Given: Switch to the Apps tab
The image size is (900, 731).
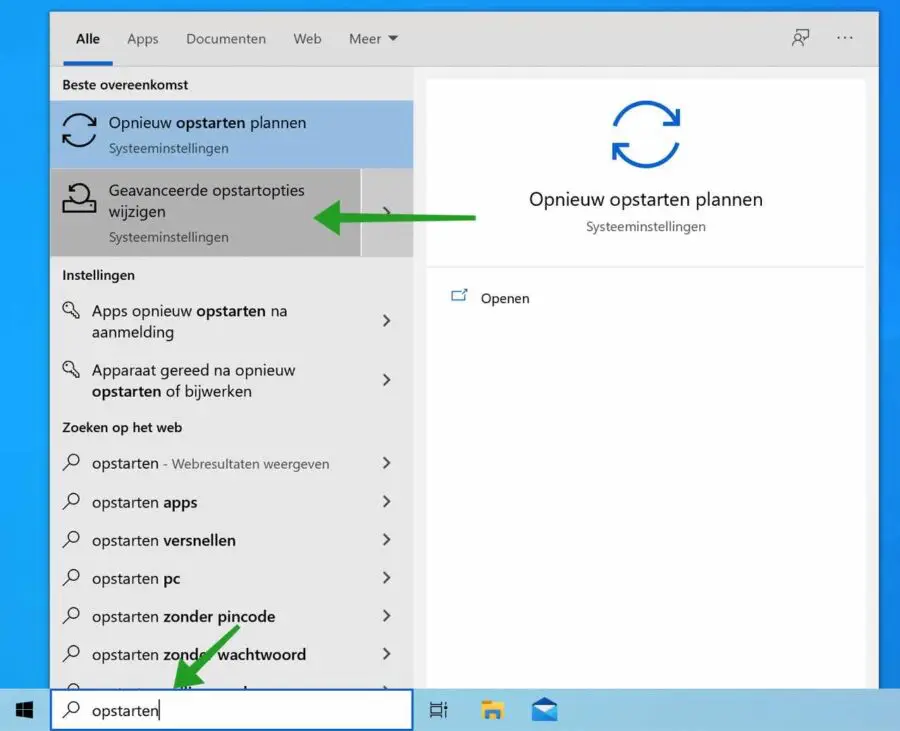Looking at the screenshot, I should pyautogui.click(x=142, y=39).
